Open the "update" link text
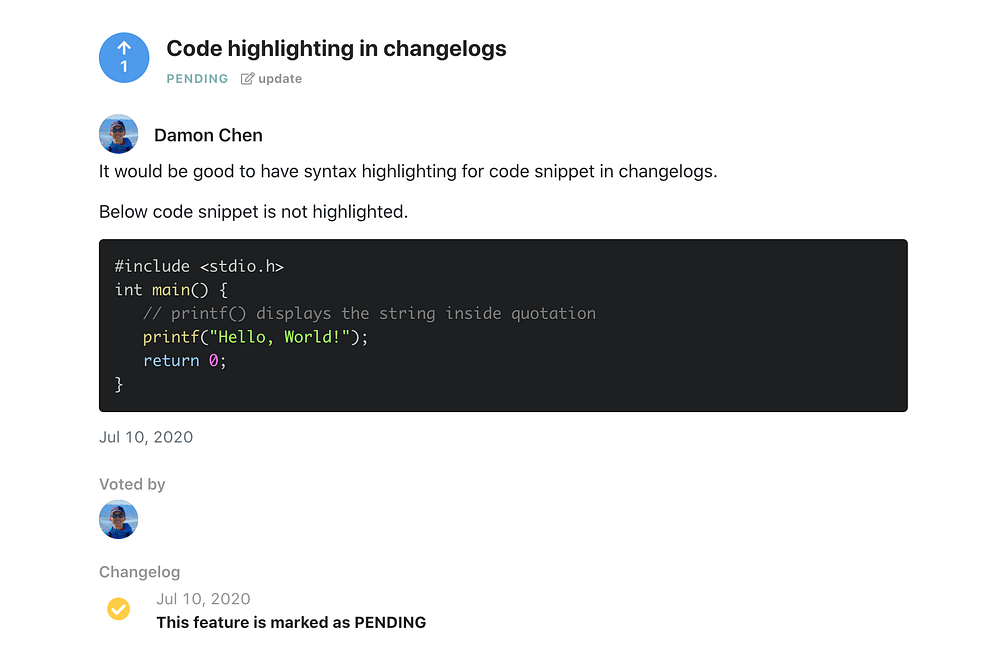The image size is (1000, 649). click(280, 79)
